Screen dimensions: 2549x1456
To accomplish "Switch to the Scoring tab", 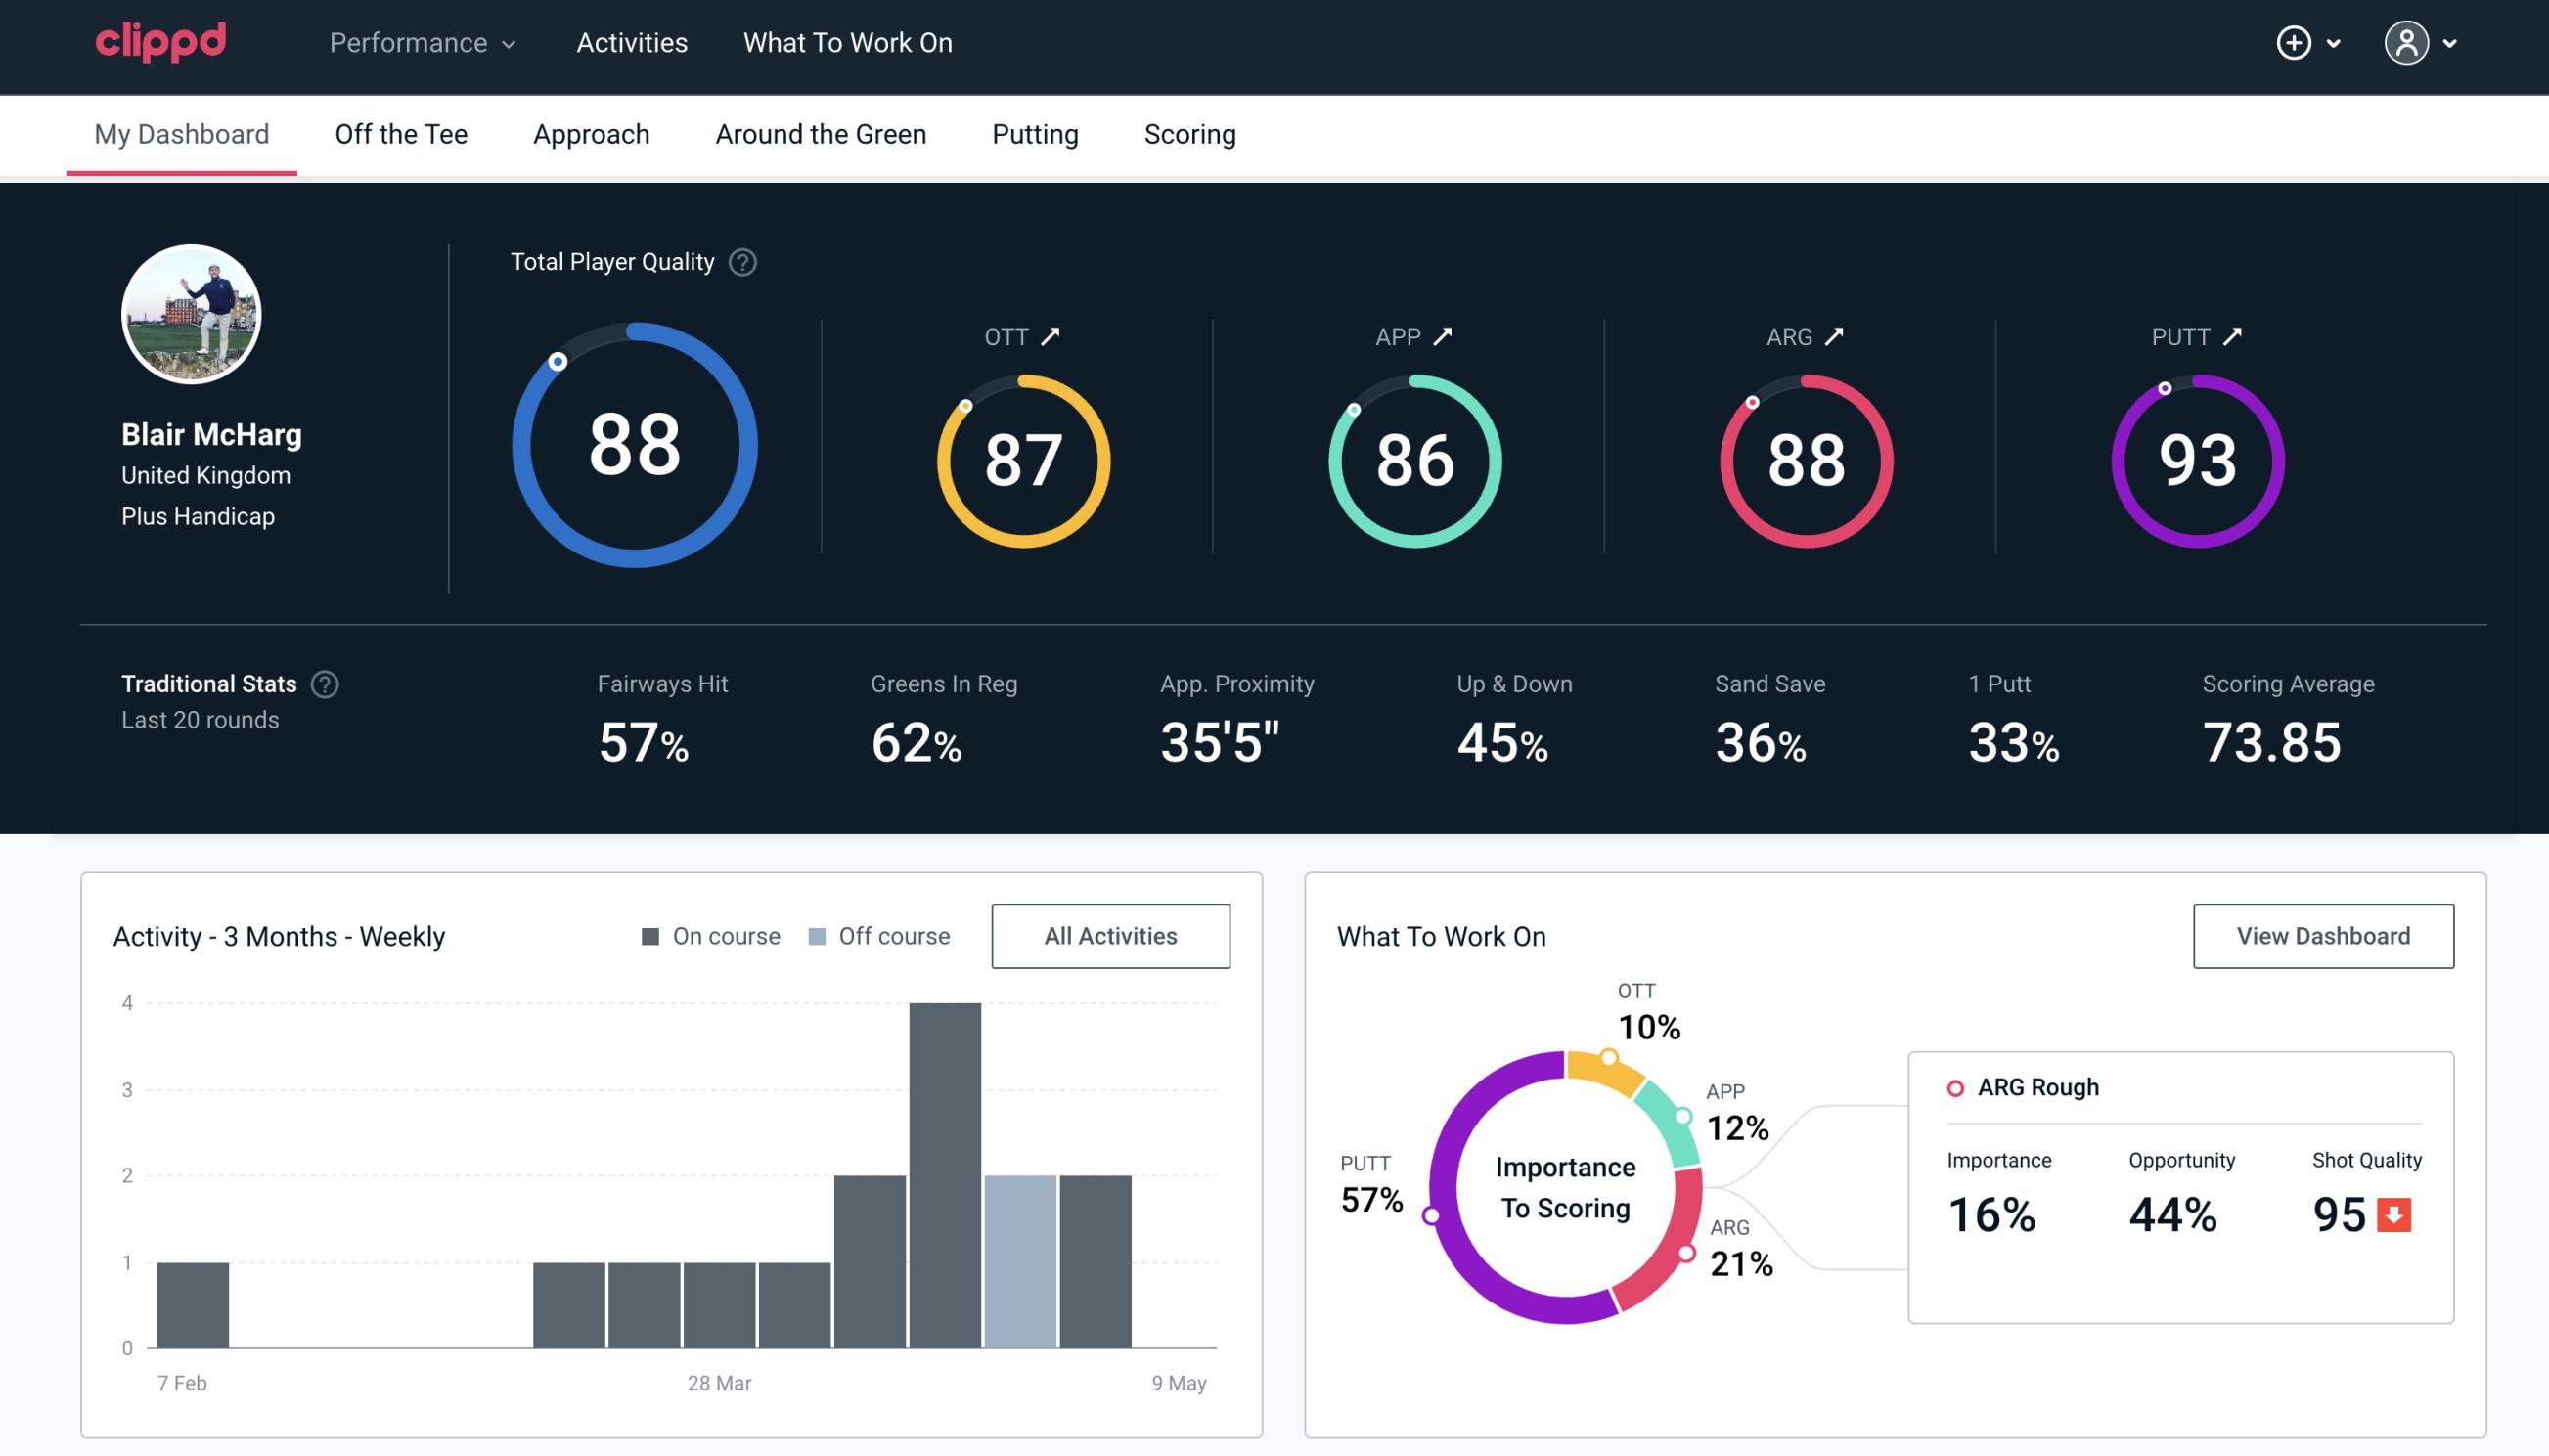I will 1190,133.
